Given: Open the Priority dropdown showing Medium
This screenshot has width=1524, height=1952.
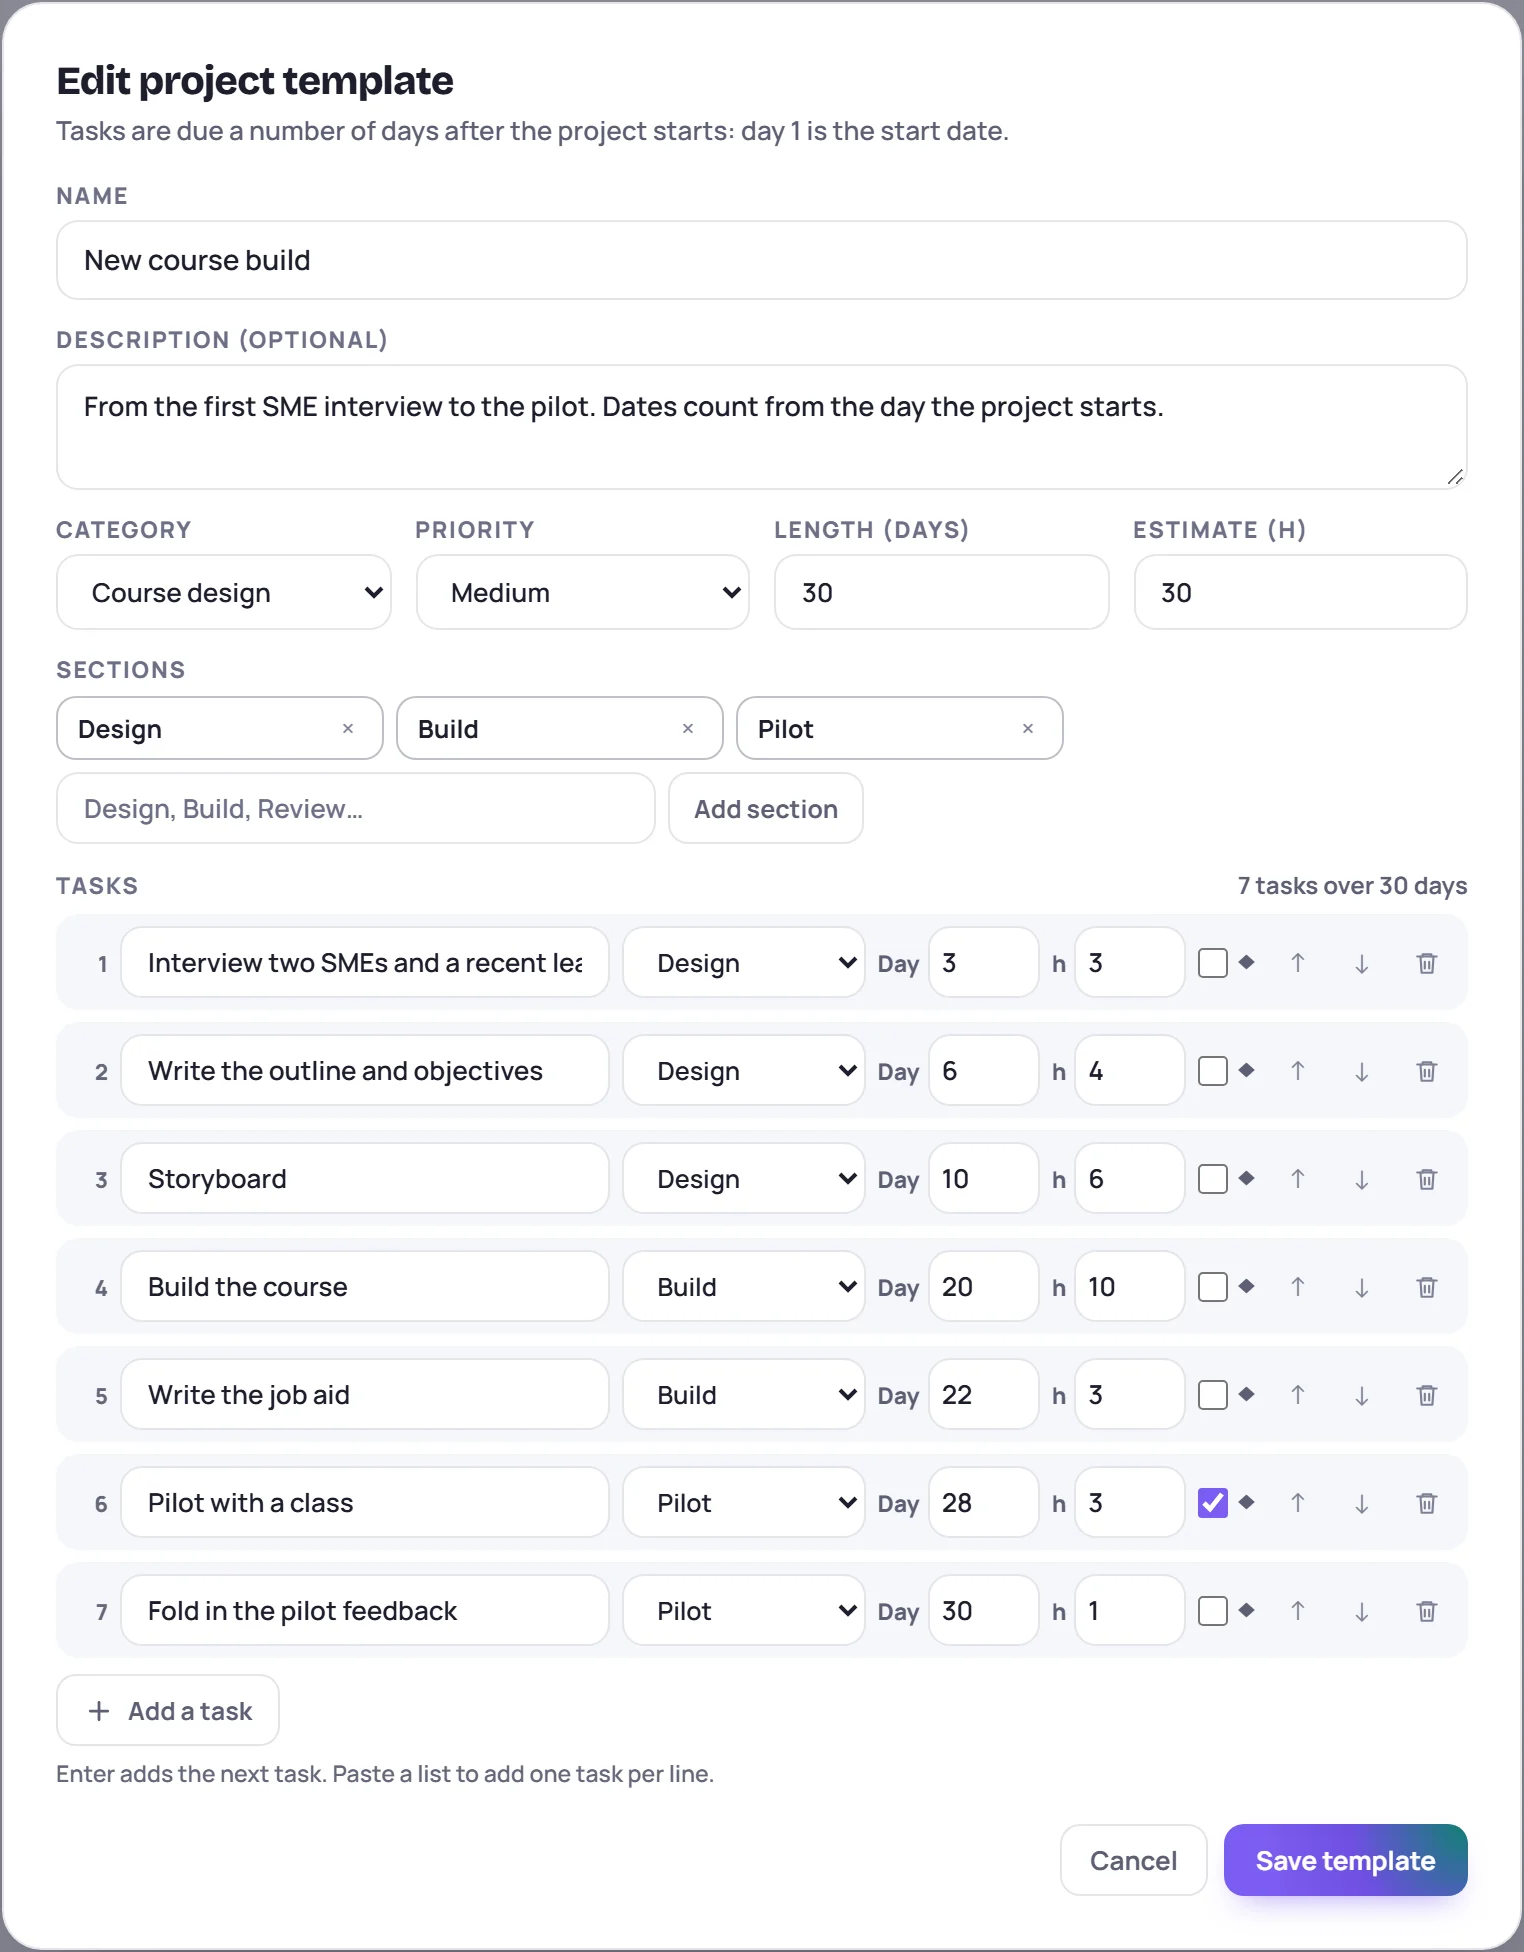Looking at the screenshot, I should [x=583, y=593].
